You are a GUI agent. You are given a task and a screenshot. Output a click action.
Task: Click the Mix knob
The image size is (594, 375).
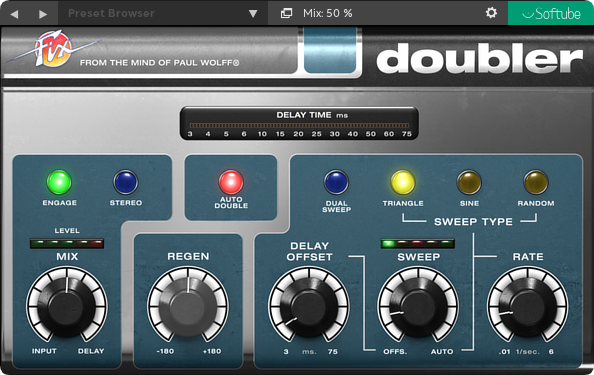67,306
